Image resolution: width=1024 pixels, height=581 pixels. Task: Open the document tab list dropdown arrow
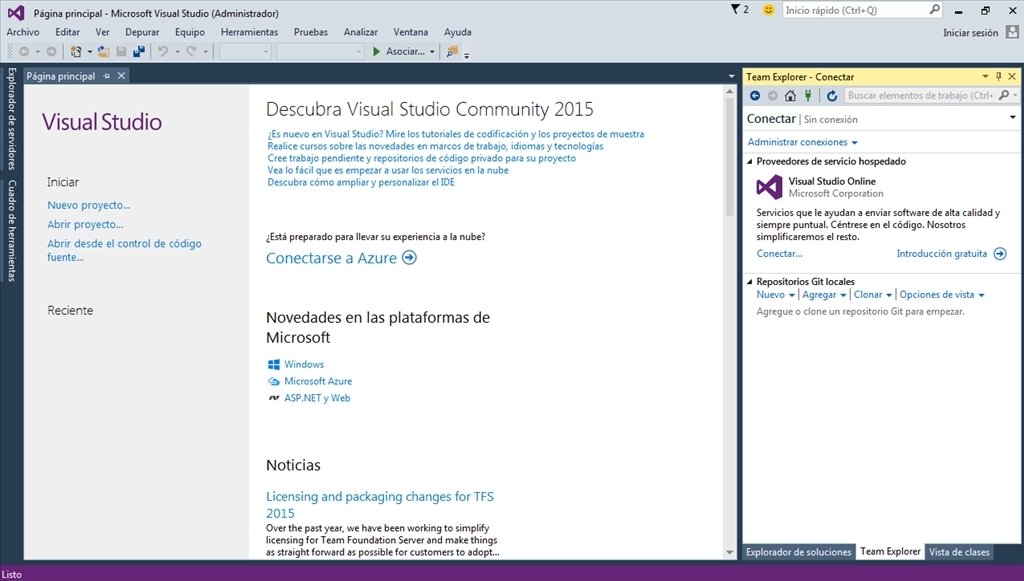pos(731,76)
